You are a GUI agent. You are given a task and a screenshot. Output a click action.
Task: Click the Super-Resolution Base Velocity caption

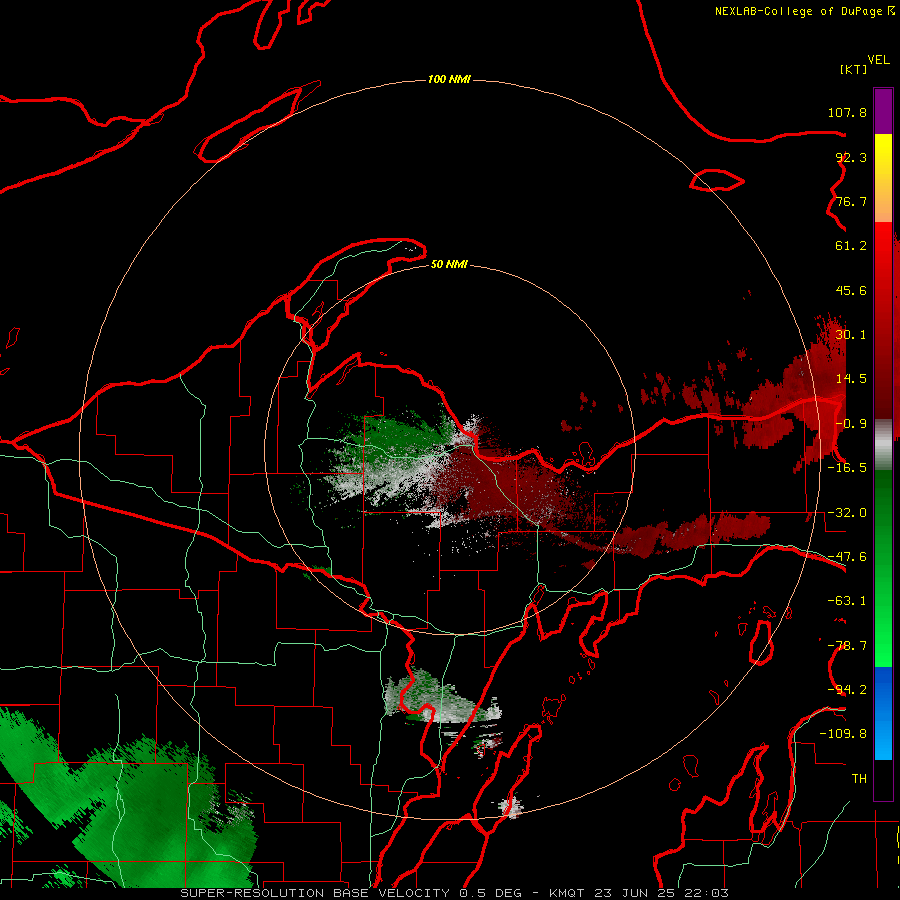455,893
